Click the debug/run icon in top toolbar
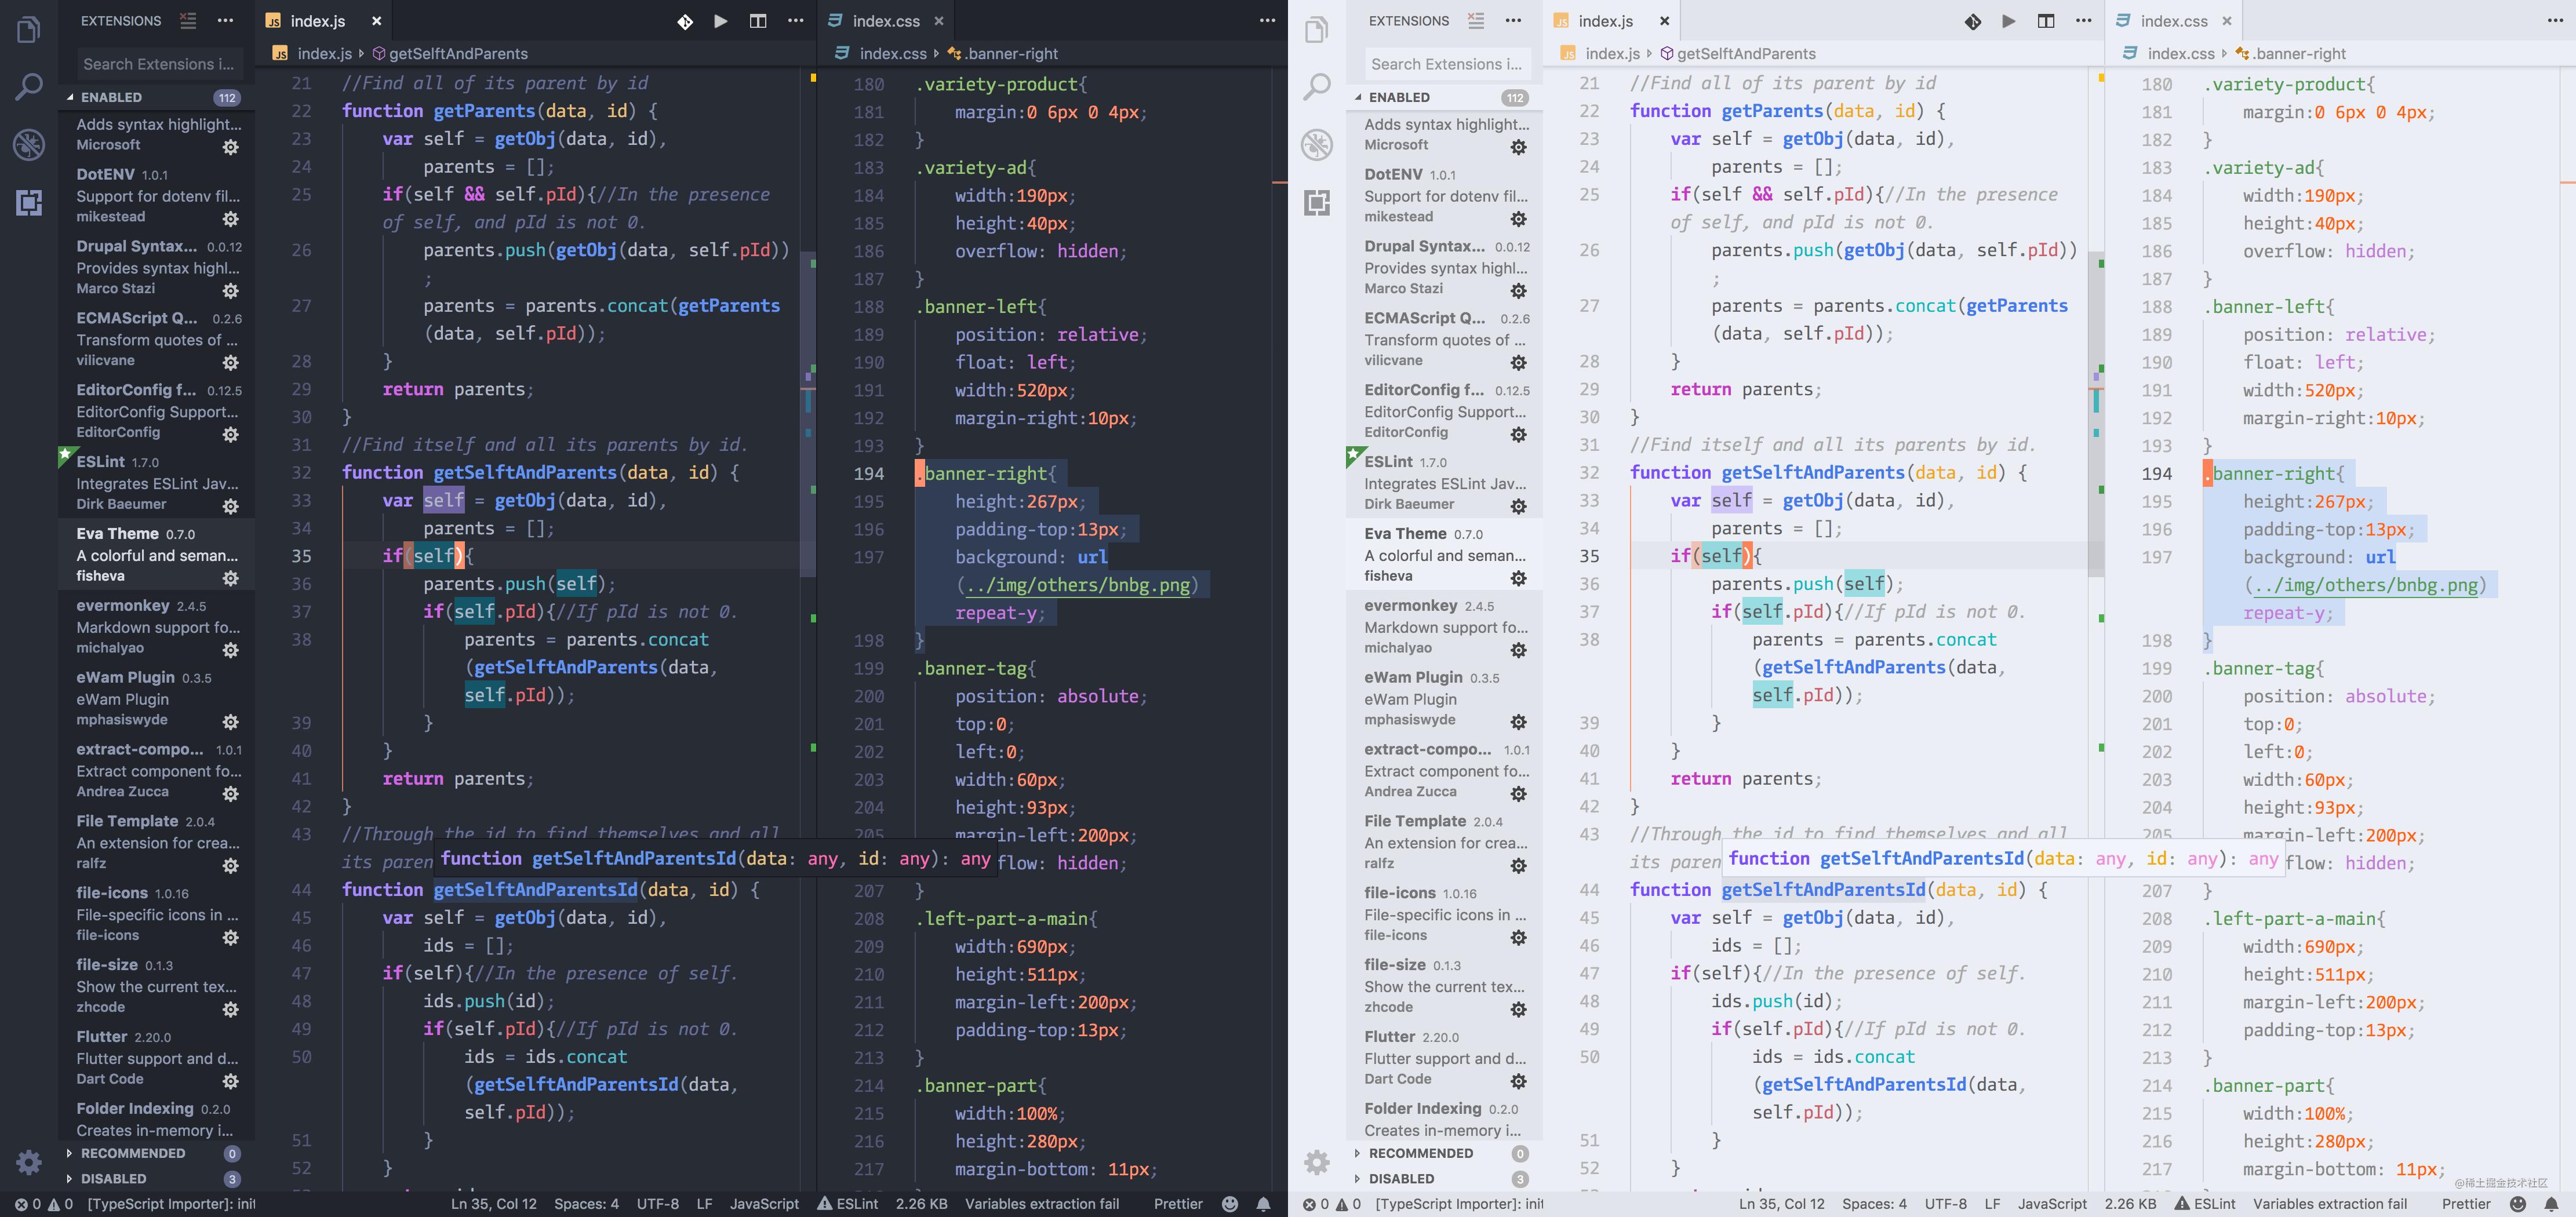The height and width of the screenshot is (1217, 2576). [x=719, y=20]
